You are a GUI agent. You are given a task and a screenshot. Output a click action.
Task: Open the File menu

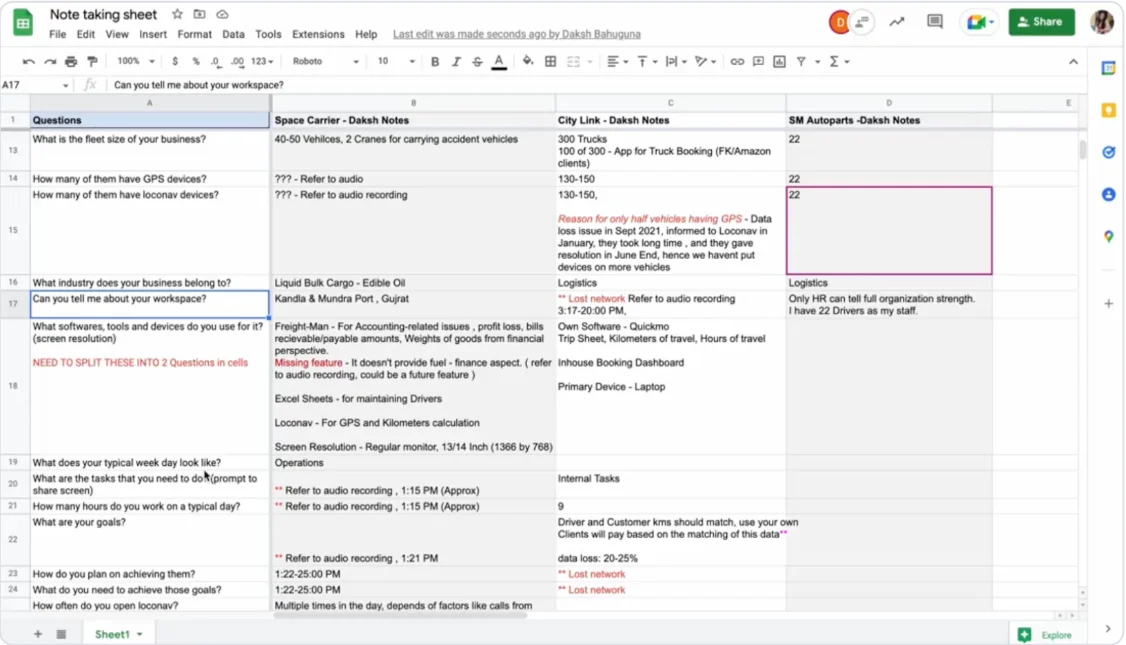(57, 34)
